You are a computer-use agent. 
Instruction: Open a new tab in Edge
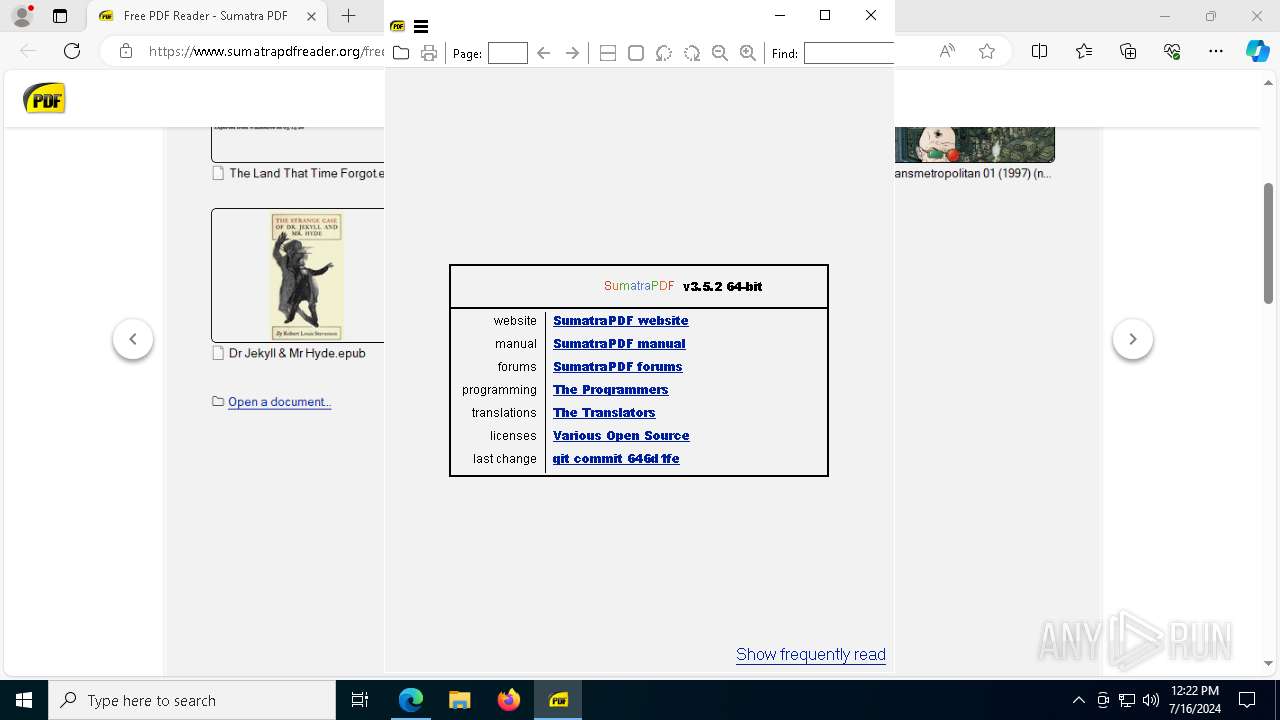pos(349,16)
